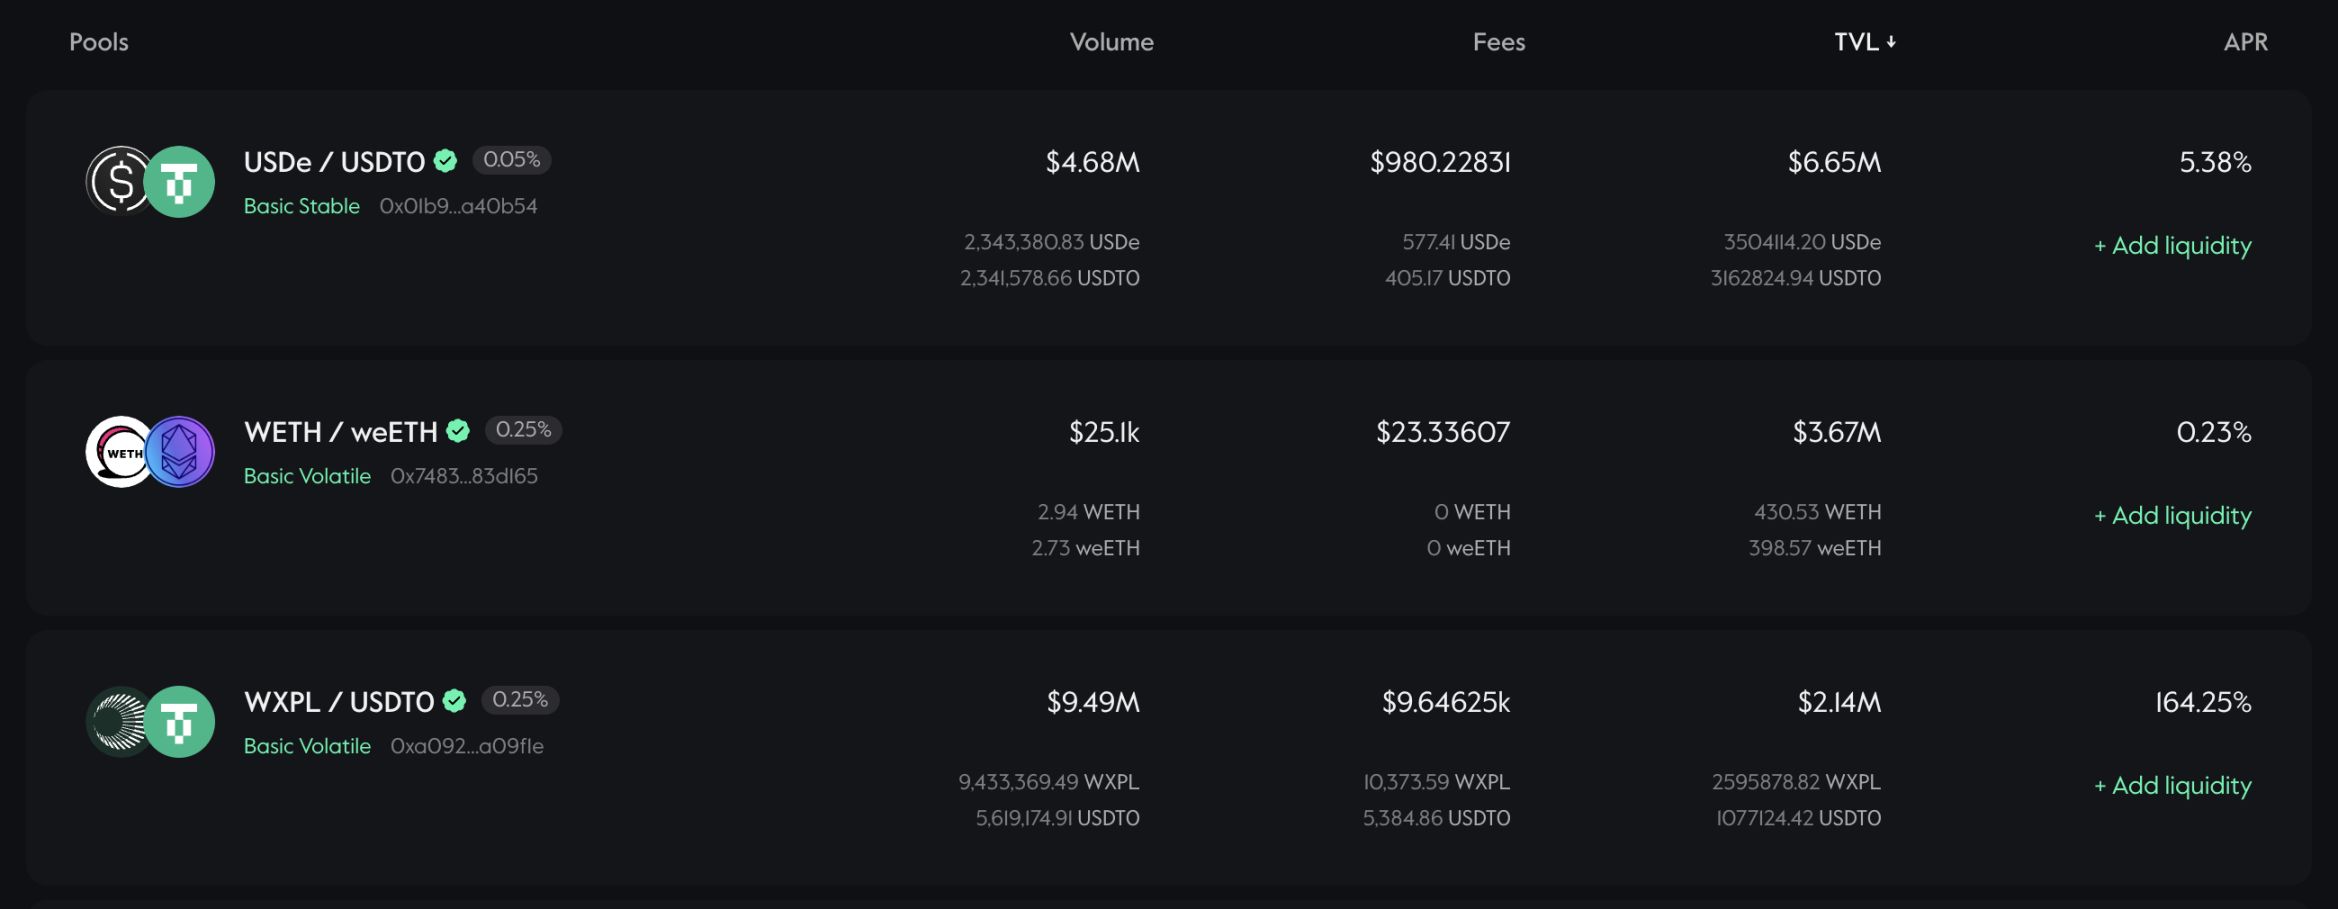Sort pools by Volume header
This screenshot has width=2338, height=909.
click(1111, 42)
